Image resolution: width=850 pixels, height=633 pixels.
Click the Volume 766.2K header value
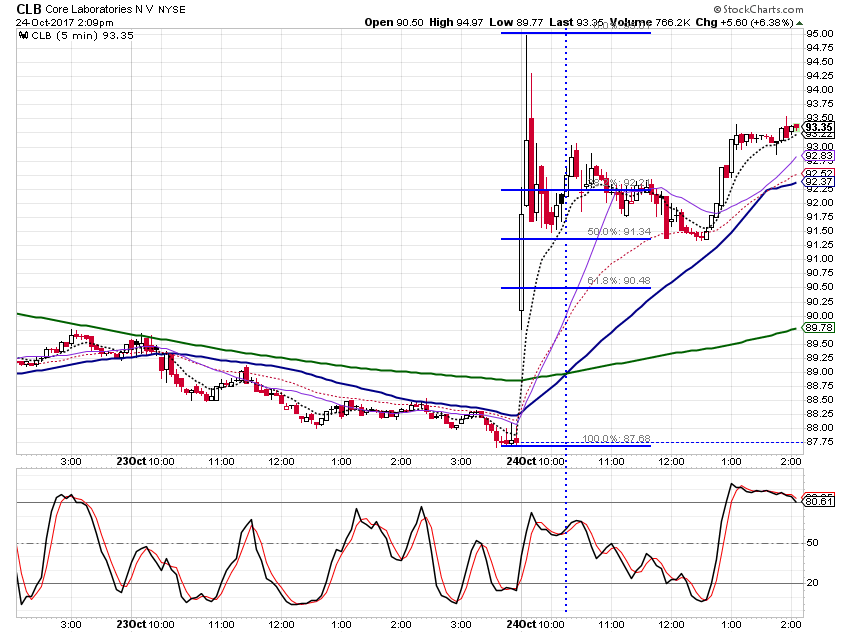coord(649,22)
